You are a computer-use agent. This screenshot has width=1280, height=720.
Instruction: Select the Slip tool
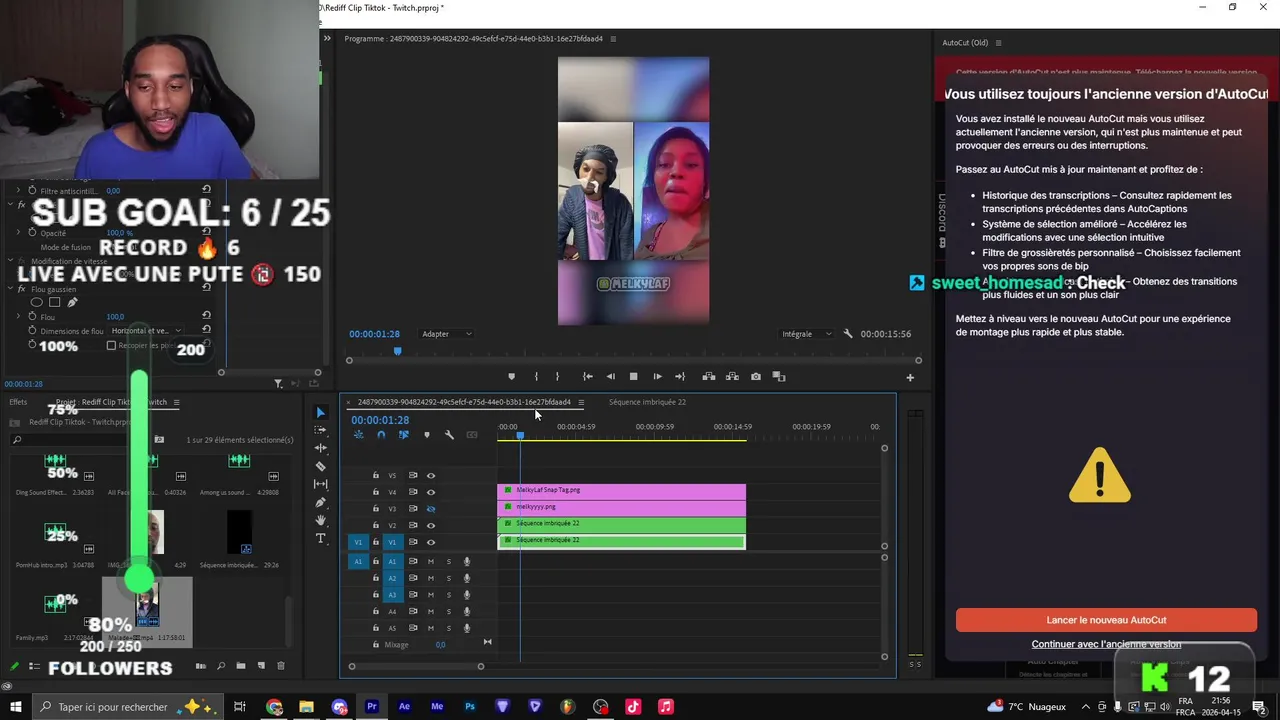320,484
